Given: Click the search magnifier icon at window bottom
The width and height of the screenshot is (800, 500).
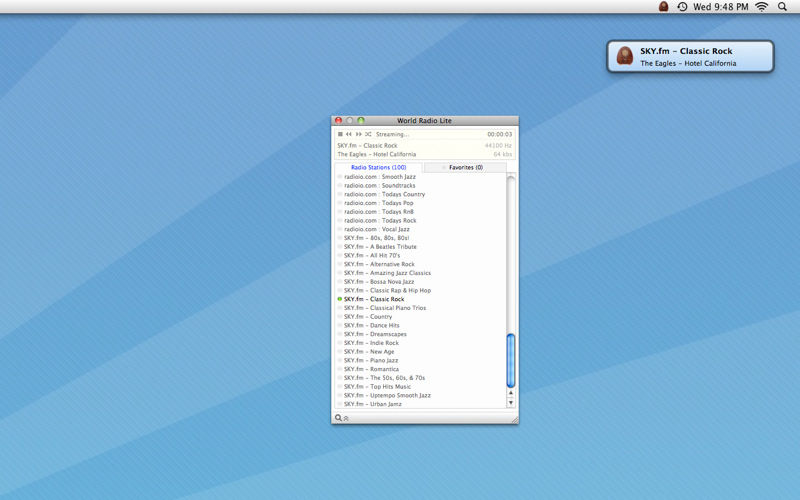Looking at the screenshot, I should click(x=338, y=418).
